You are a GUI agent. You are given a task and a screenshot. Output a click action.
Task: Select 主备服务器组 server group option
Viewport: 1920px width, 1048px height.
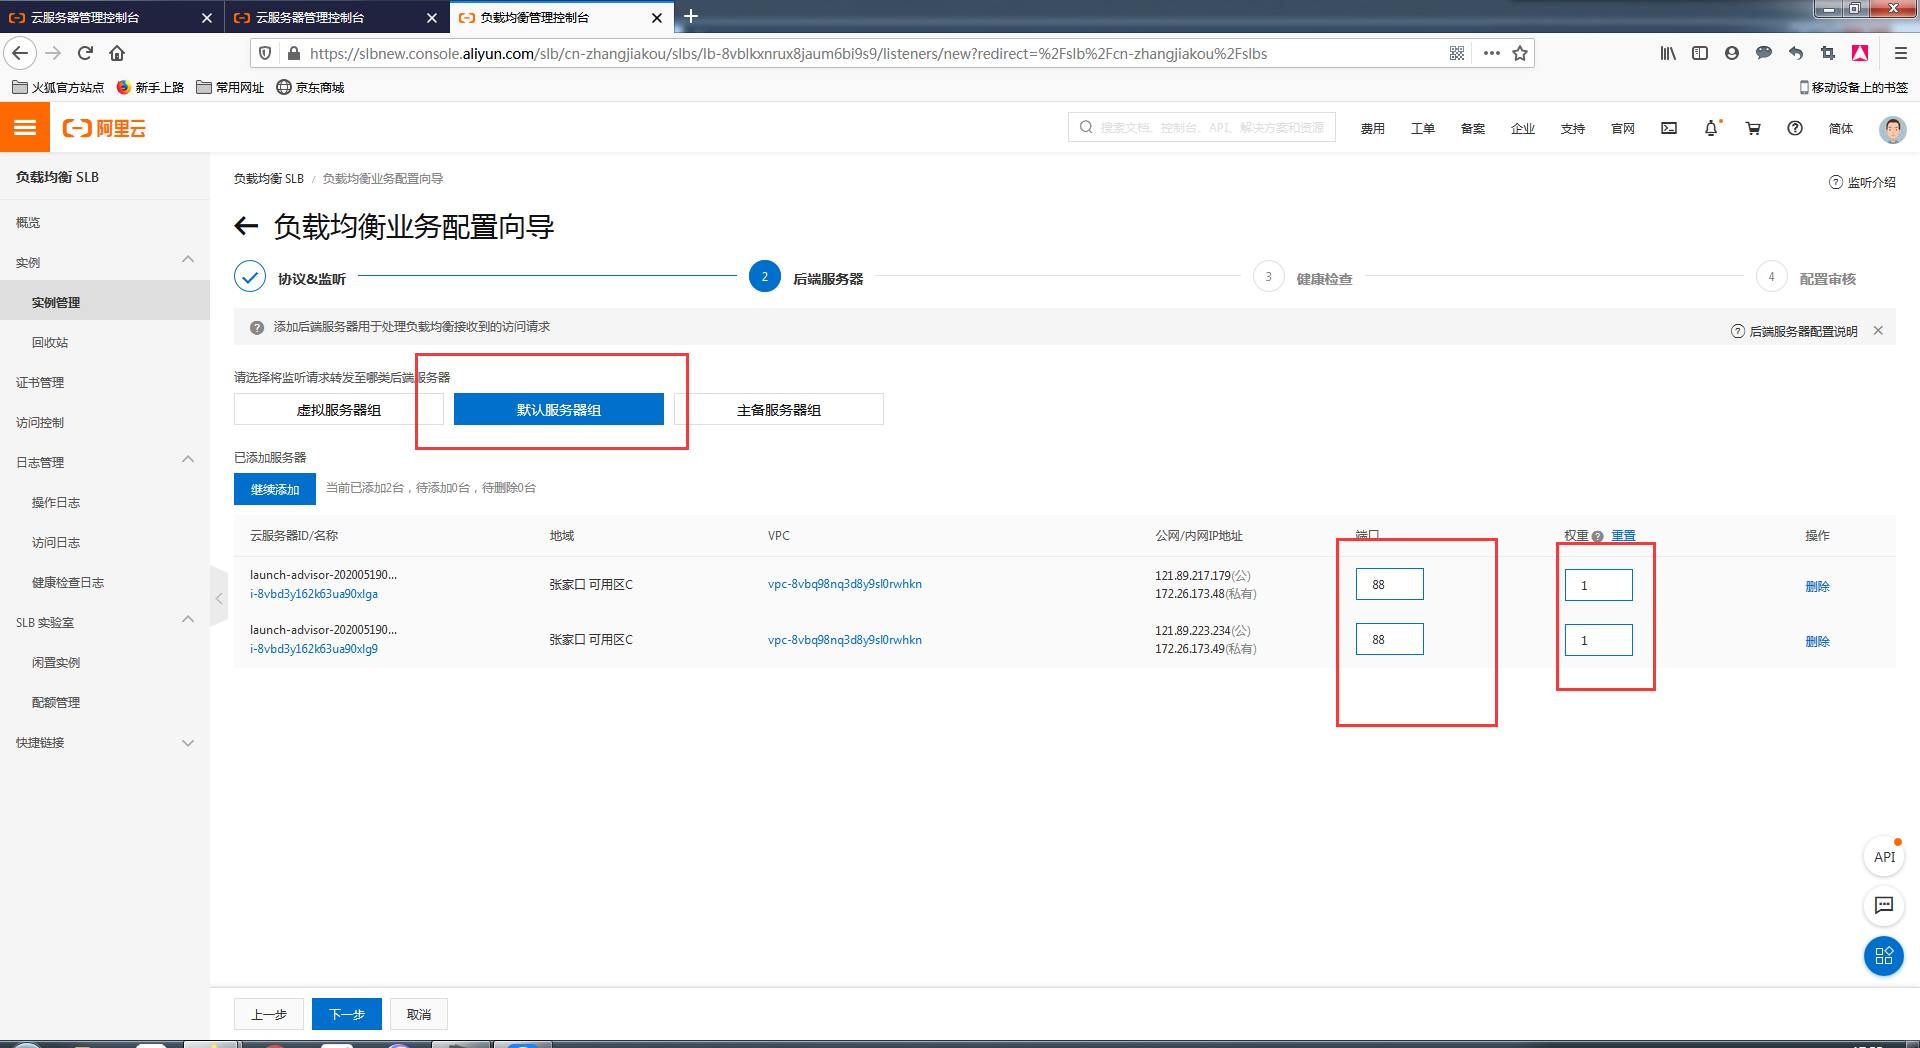[x=778, y=410]
